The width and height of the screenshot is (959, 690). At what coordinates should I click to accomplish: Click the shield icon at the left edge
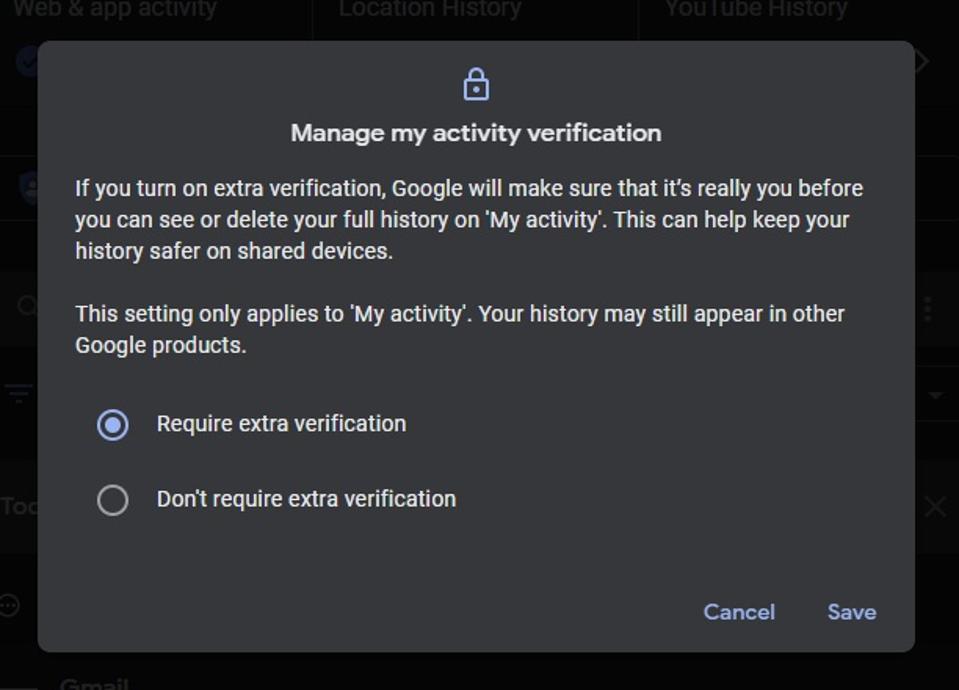[x=27, y=186]
